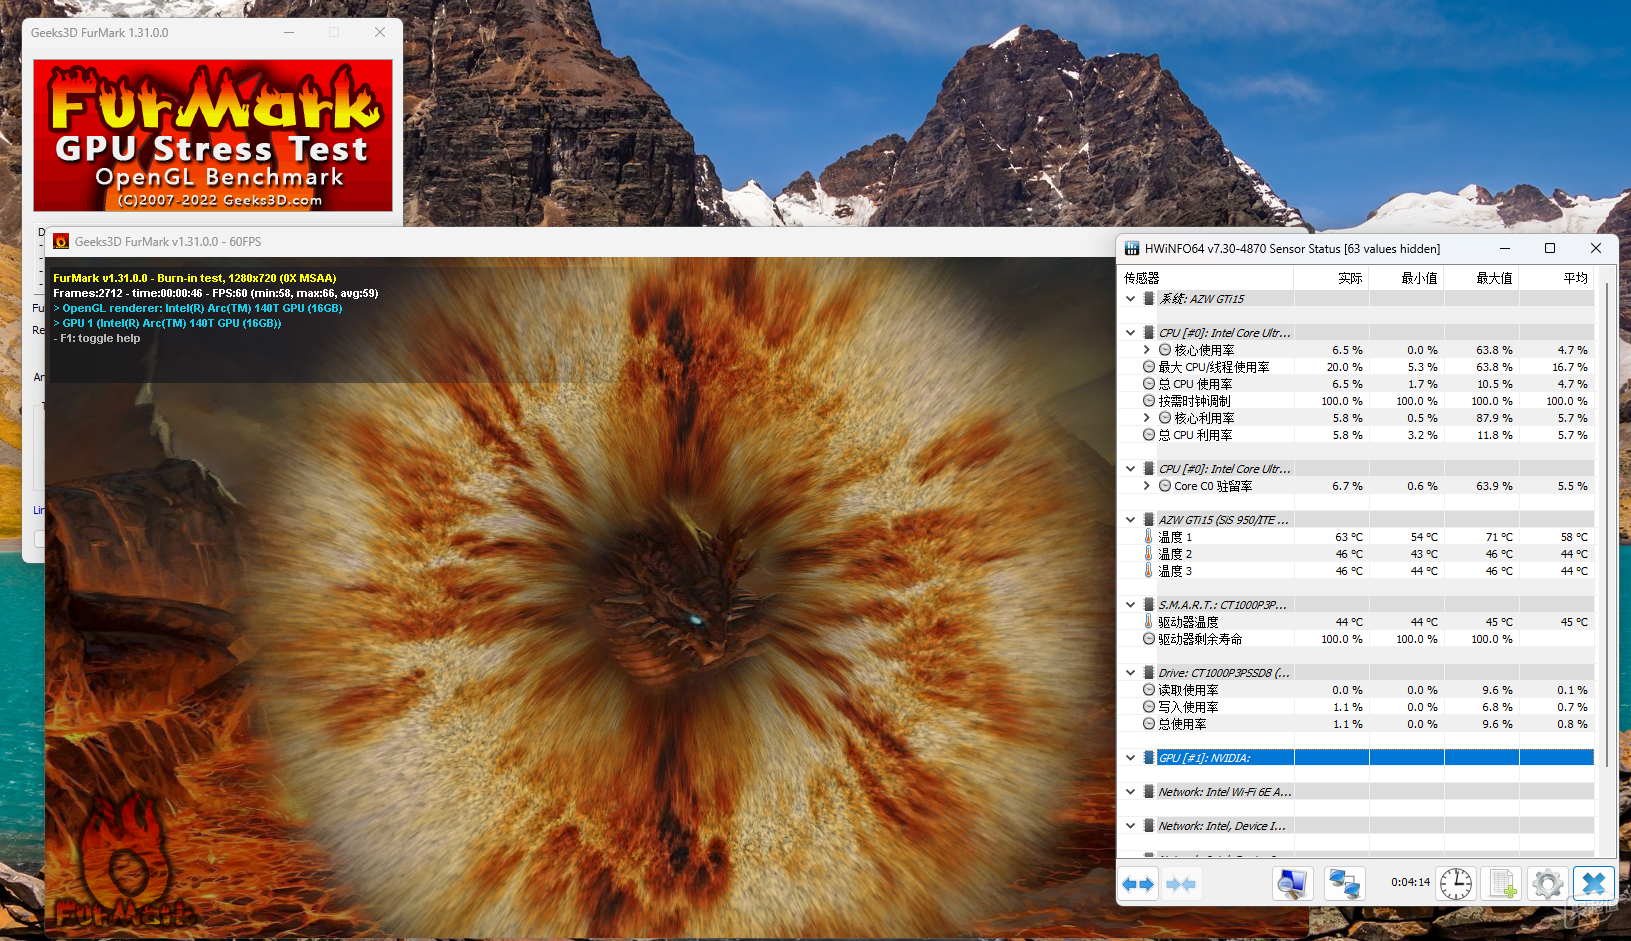Select the 驱动器温度 sensor row label
The height and width of the screenshot is (941, 1631).
click(1188, 622)
